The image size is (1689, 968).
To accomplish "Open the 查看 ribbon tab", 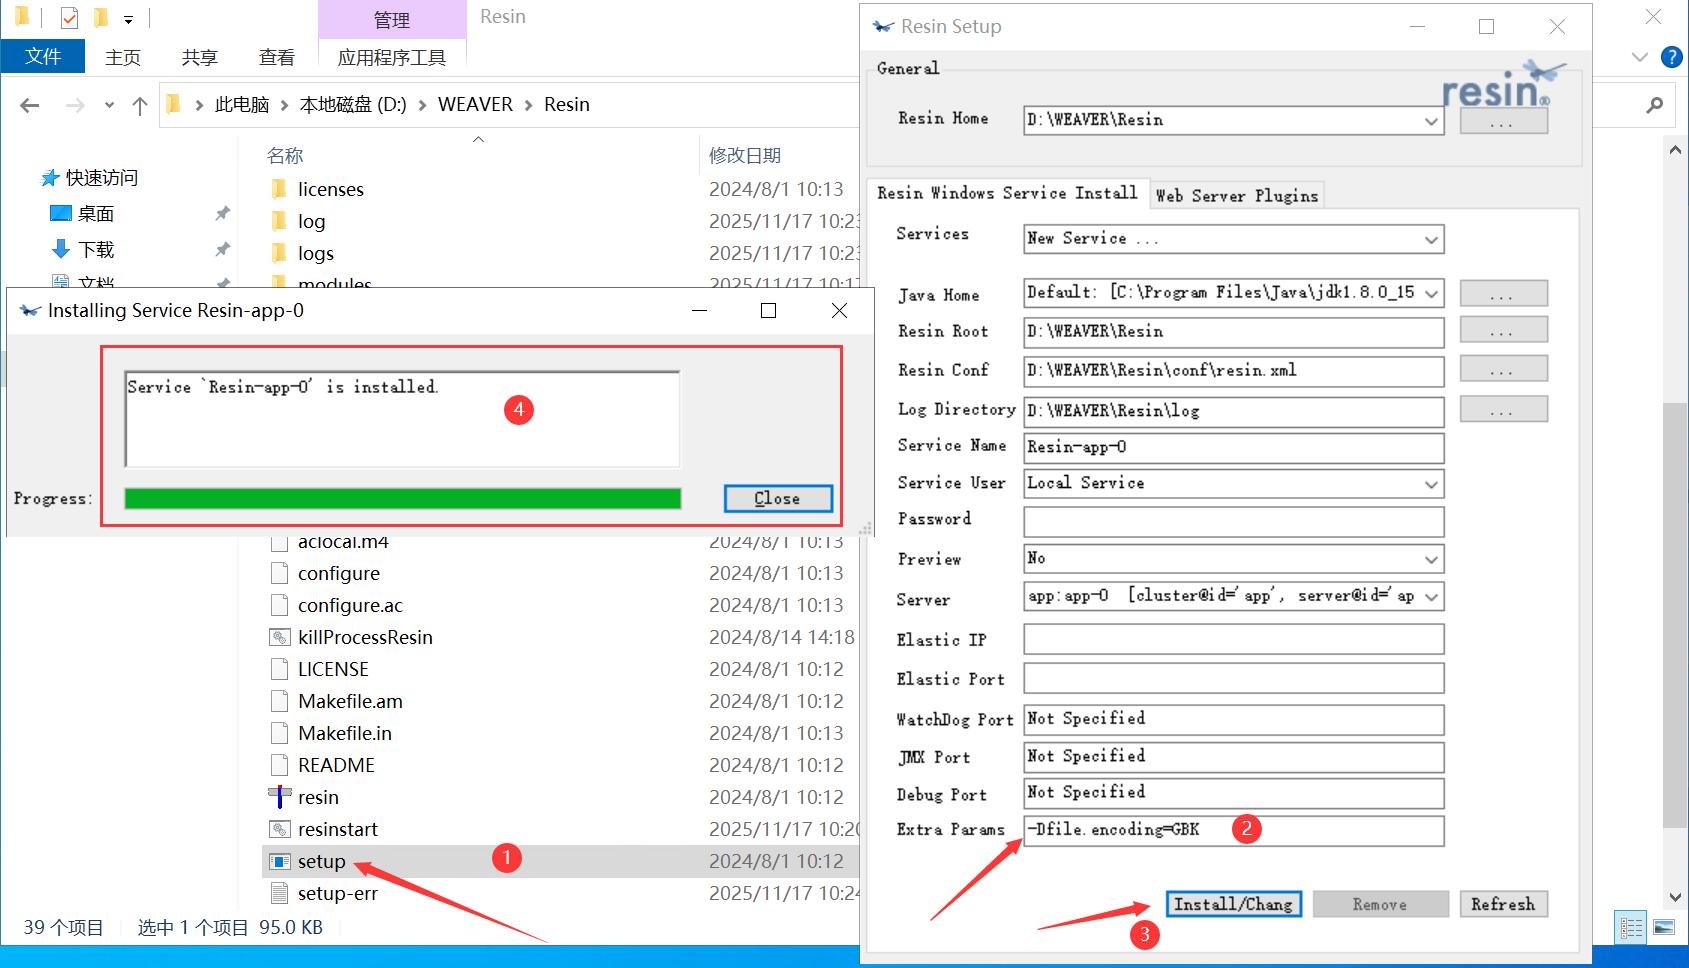I will pos(276,58).
